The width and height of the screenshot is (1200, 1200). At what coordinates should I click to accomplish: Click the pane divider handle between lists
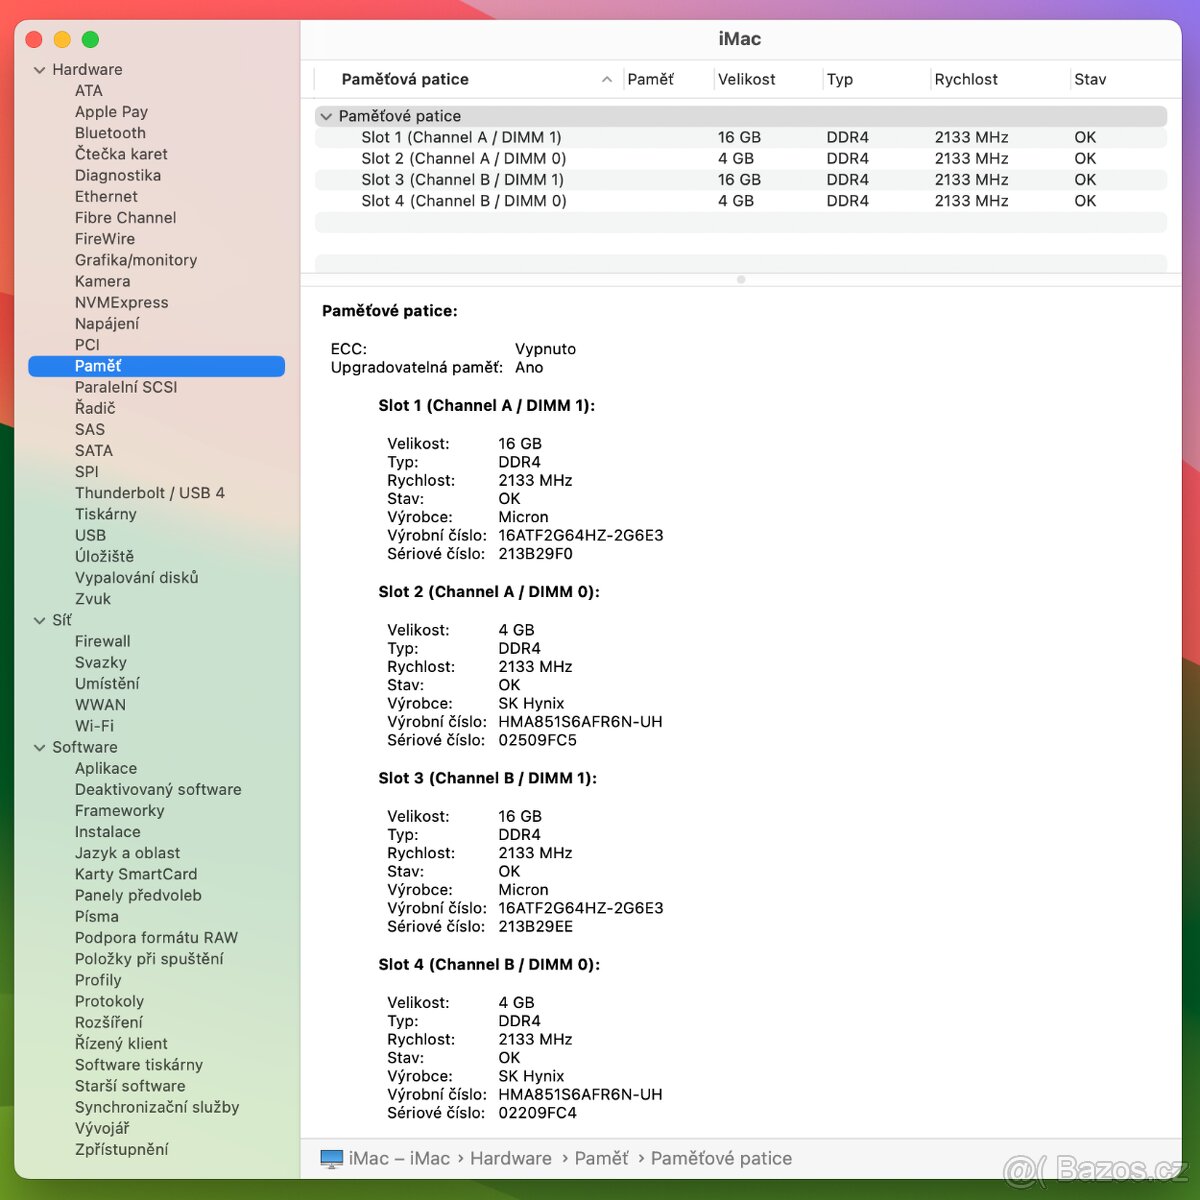(x=740, y=280)
